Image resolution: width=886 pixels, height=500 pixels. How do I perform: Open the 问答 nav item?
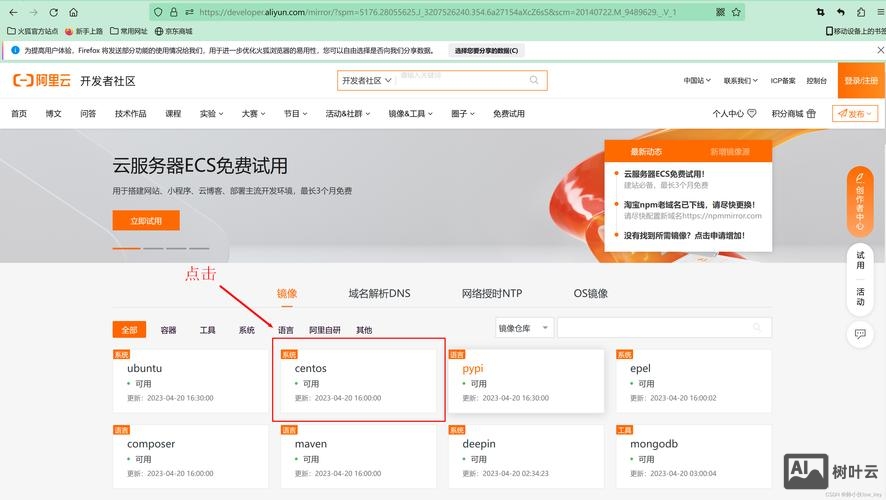tap(88, 114)
